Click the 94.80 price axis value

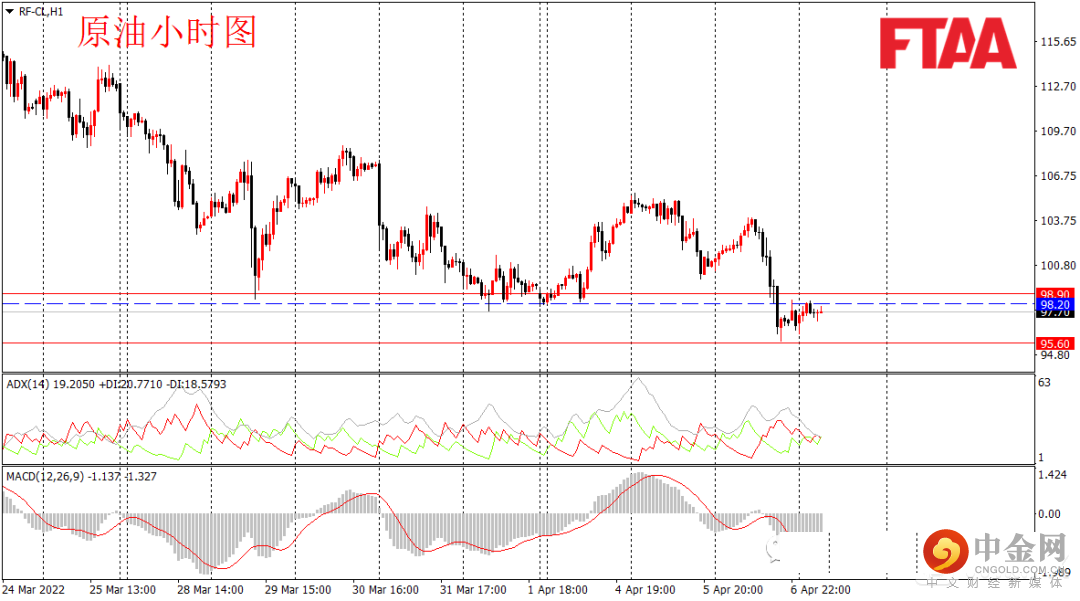1055,355
